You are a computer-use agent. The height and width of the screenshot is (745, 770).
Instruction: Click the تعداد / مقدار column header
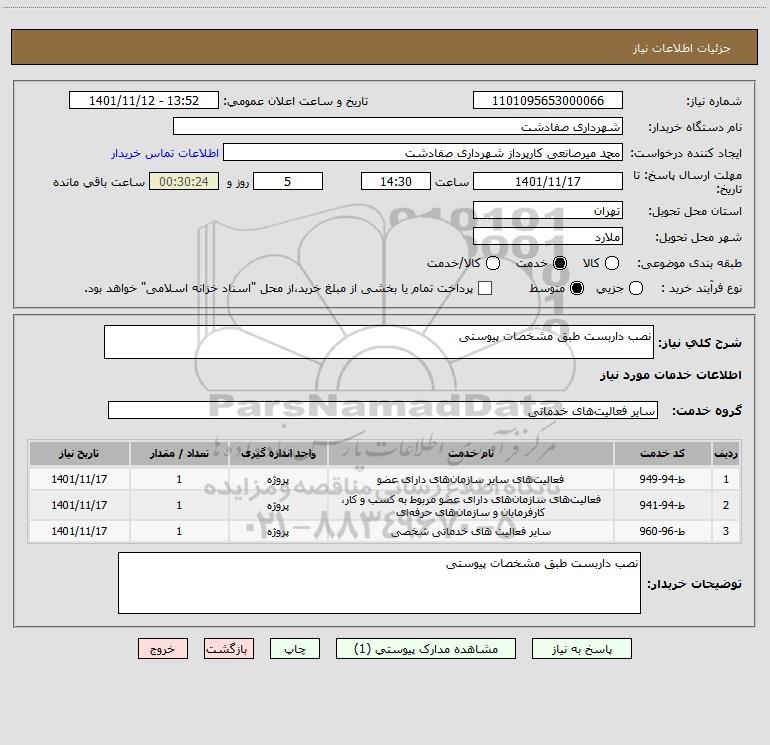point(179,453)
